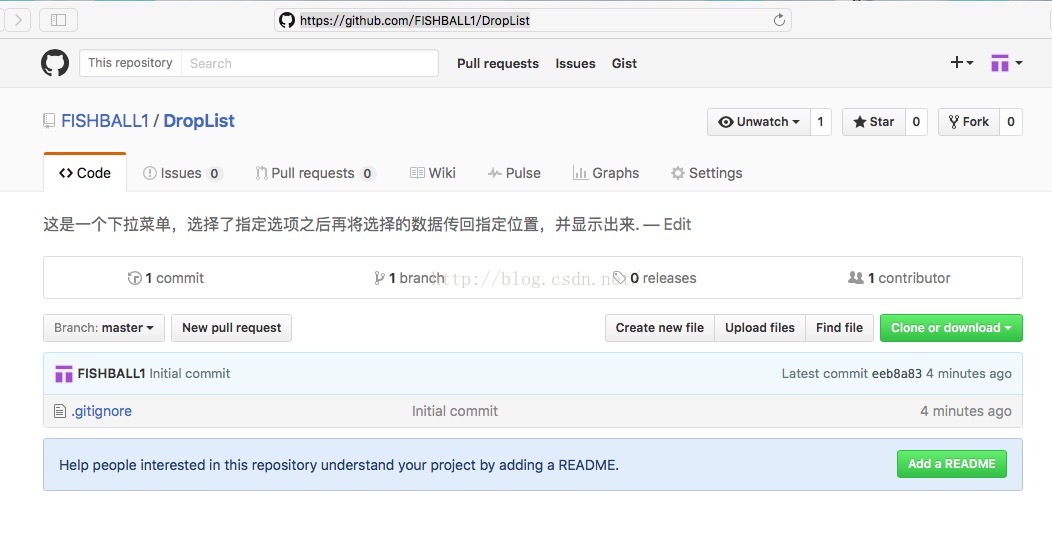Click Issues in the top navigation
Screen dimensions: 1052x537
click(x=575, y=63)
